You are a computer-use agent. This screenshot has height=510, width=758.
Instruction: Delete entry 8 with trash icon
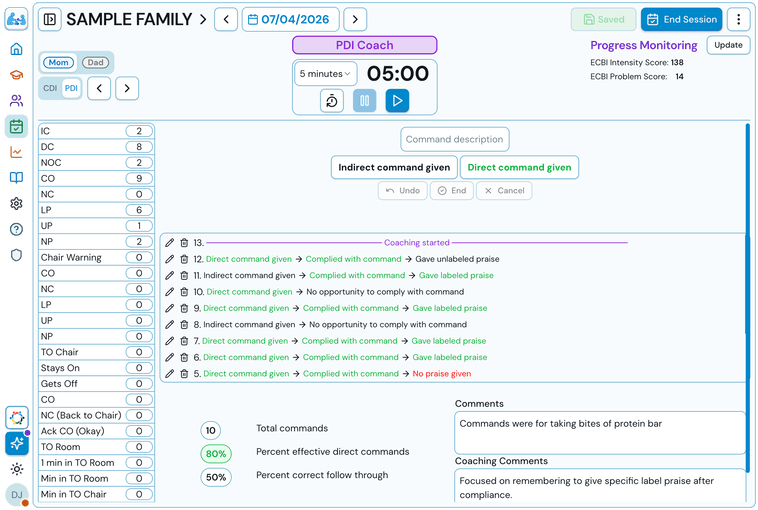point(184,325)
